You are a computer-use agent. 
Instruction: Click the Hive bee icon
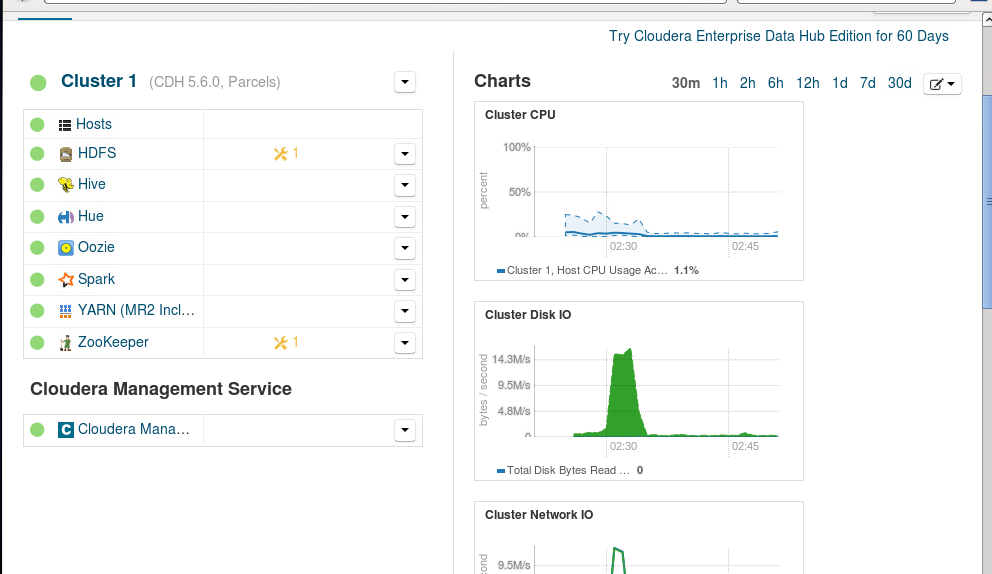click(65, 185)
